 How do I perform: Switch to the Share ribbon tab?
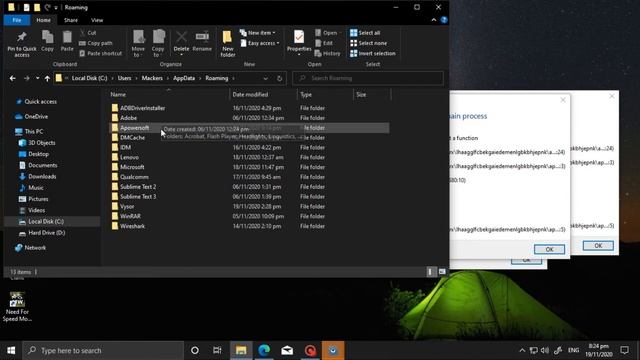click(x=71, y=20)
